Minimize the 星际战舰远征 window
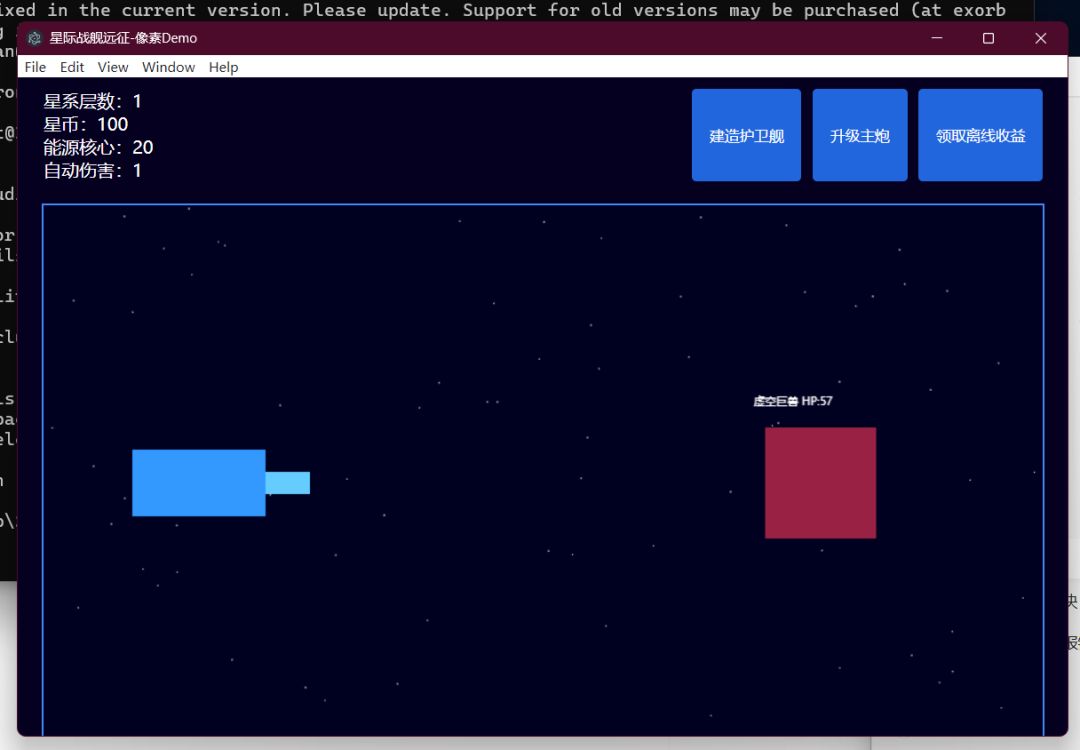This screenshot has height=750, width=1080. click(x=937, y=39)
